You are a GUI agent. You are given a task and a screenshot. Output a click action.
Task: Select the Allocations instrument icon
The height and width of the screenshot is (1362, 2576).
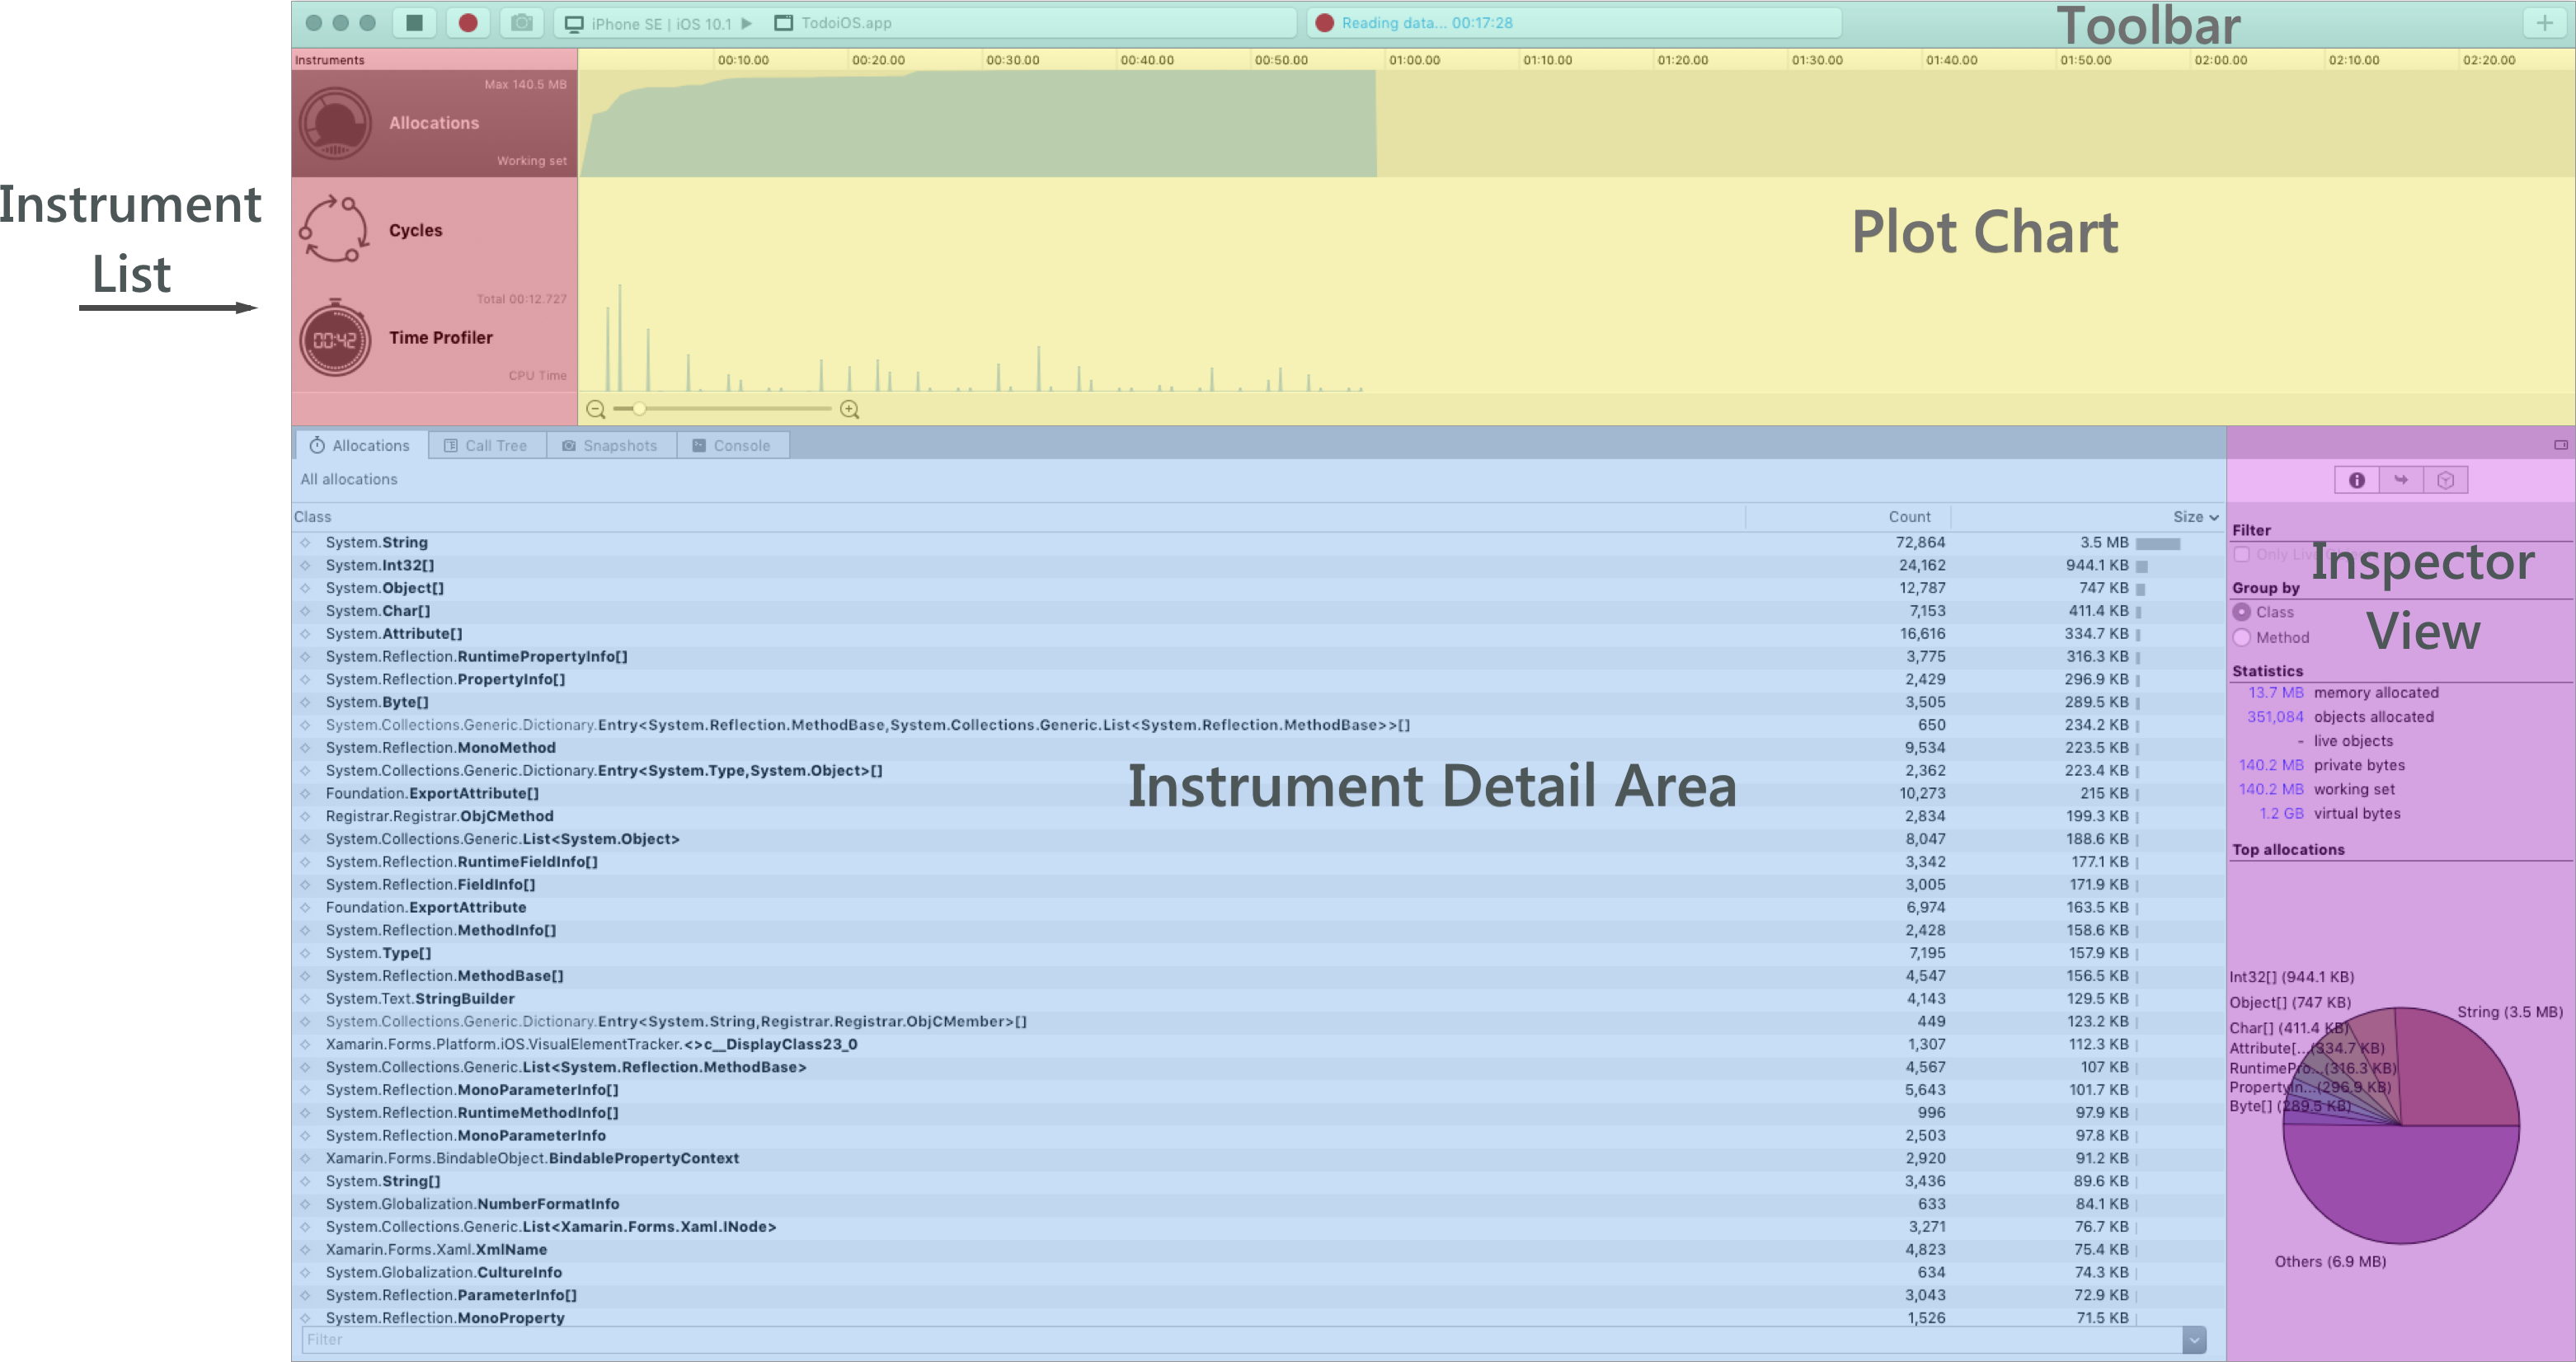335,123
